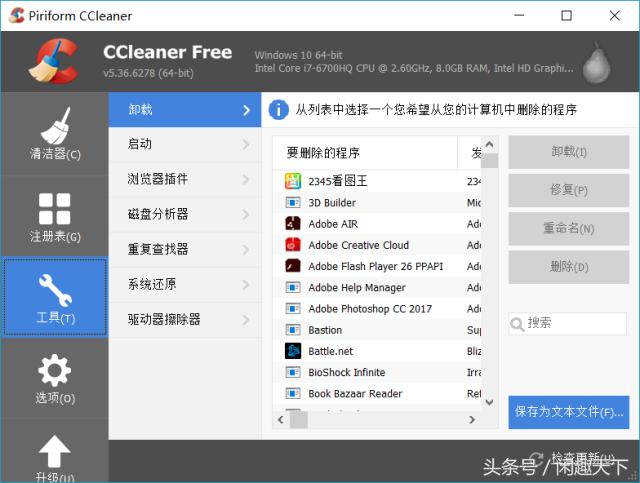The height and width of the screenshot is (483, 640).
Task: Click the chevron beside 系统还原
Action: [x=246, y=285]
